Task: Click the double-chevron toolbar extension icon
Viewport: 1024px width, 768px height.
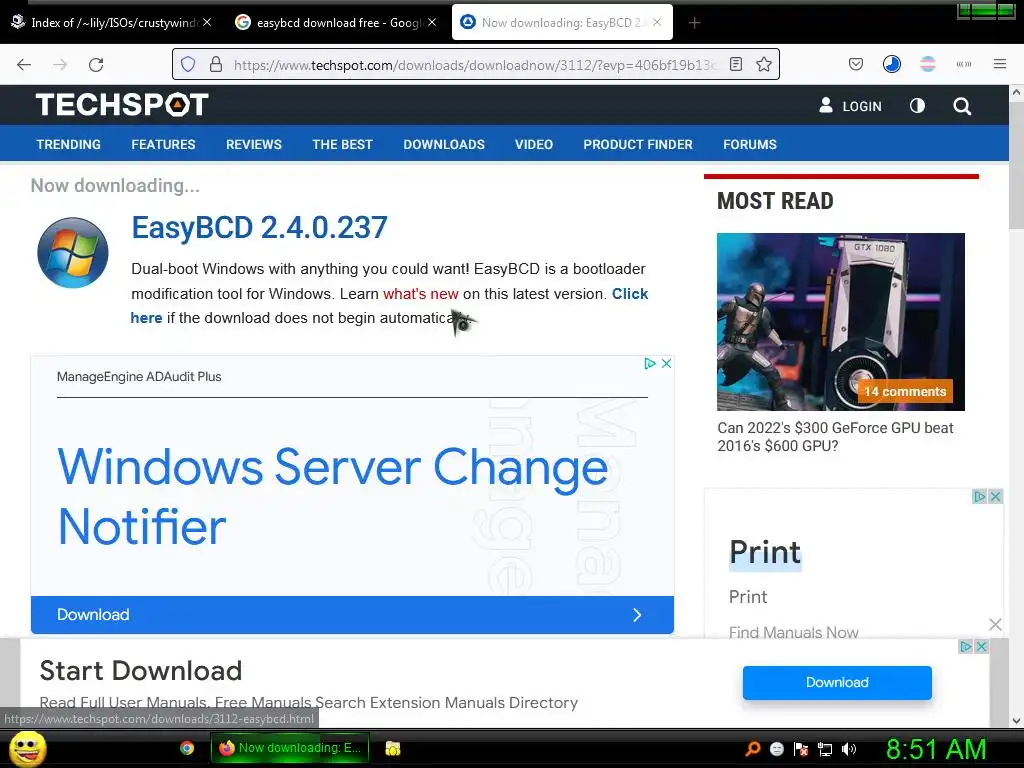Action: pyautogui.click(x=963, y=64)
